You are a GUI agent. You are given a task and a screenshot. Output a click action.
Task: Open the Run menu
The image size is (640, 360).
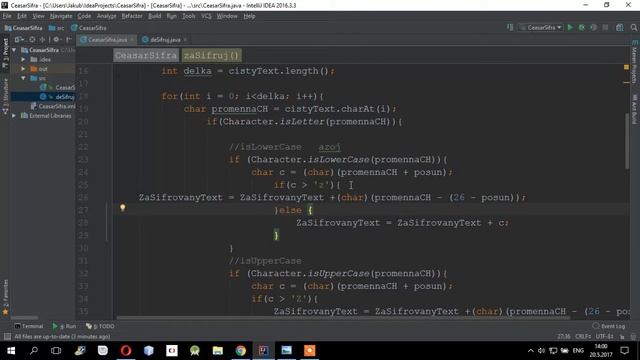point(171,16)
